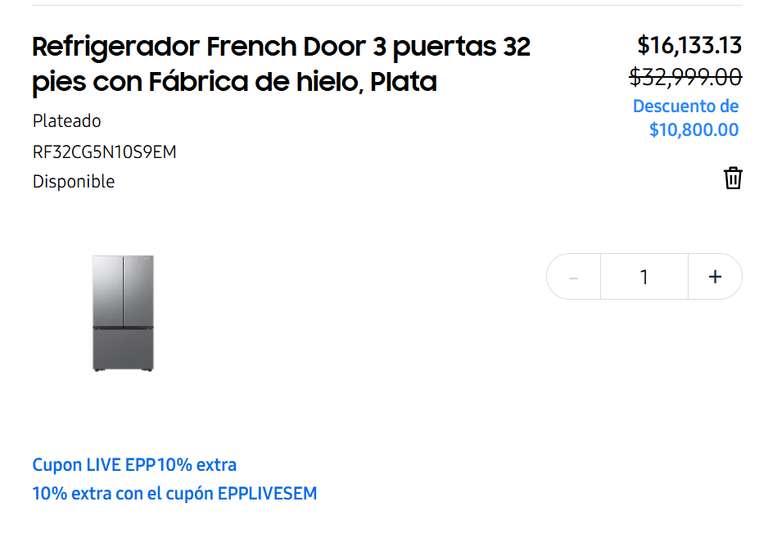
Task: Open the Cupon LIVE EPP10% extra link
Action: (x=134, y=465)
